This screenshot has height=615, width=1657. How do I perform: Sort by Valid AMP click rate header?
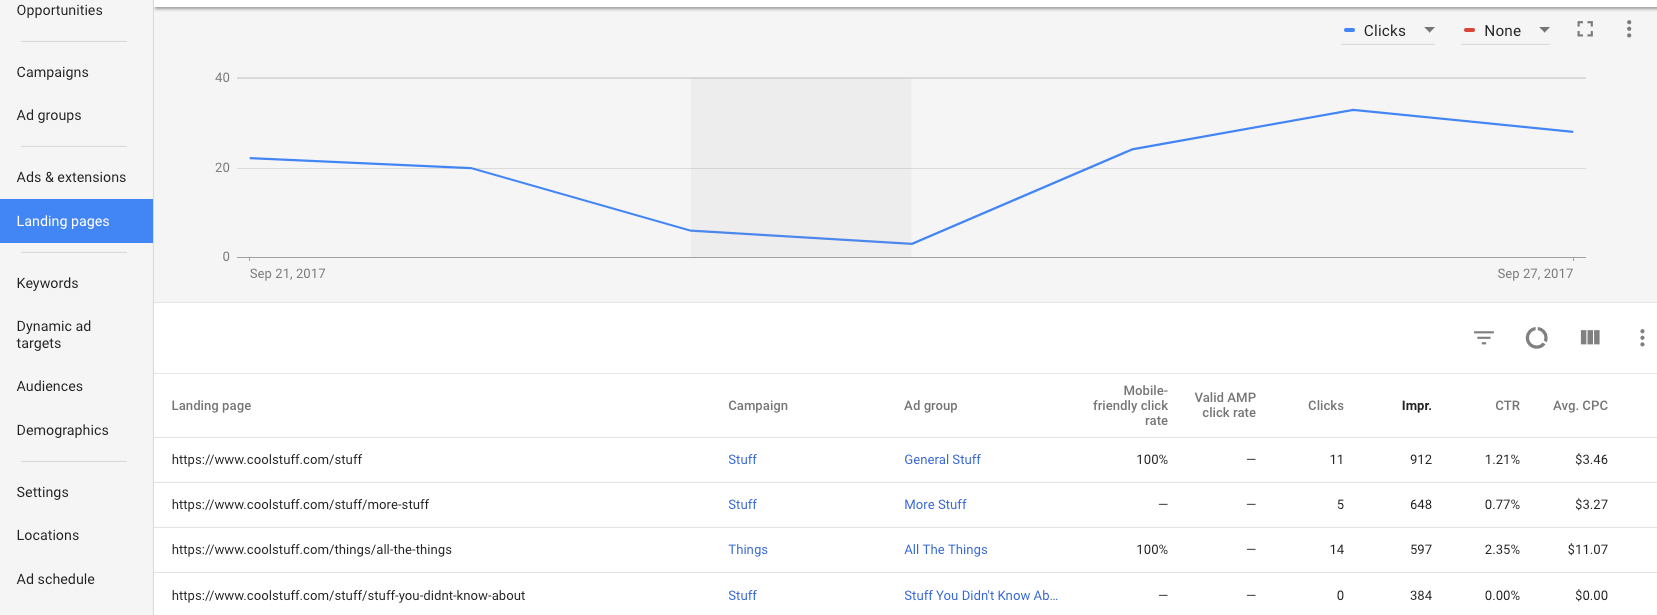pyautogui.click(x=1225, y=405)
